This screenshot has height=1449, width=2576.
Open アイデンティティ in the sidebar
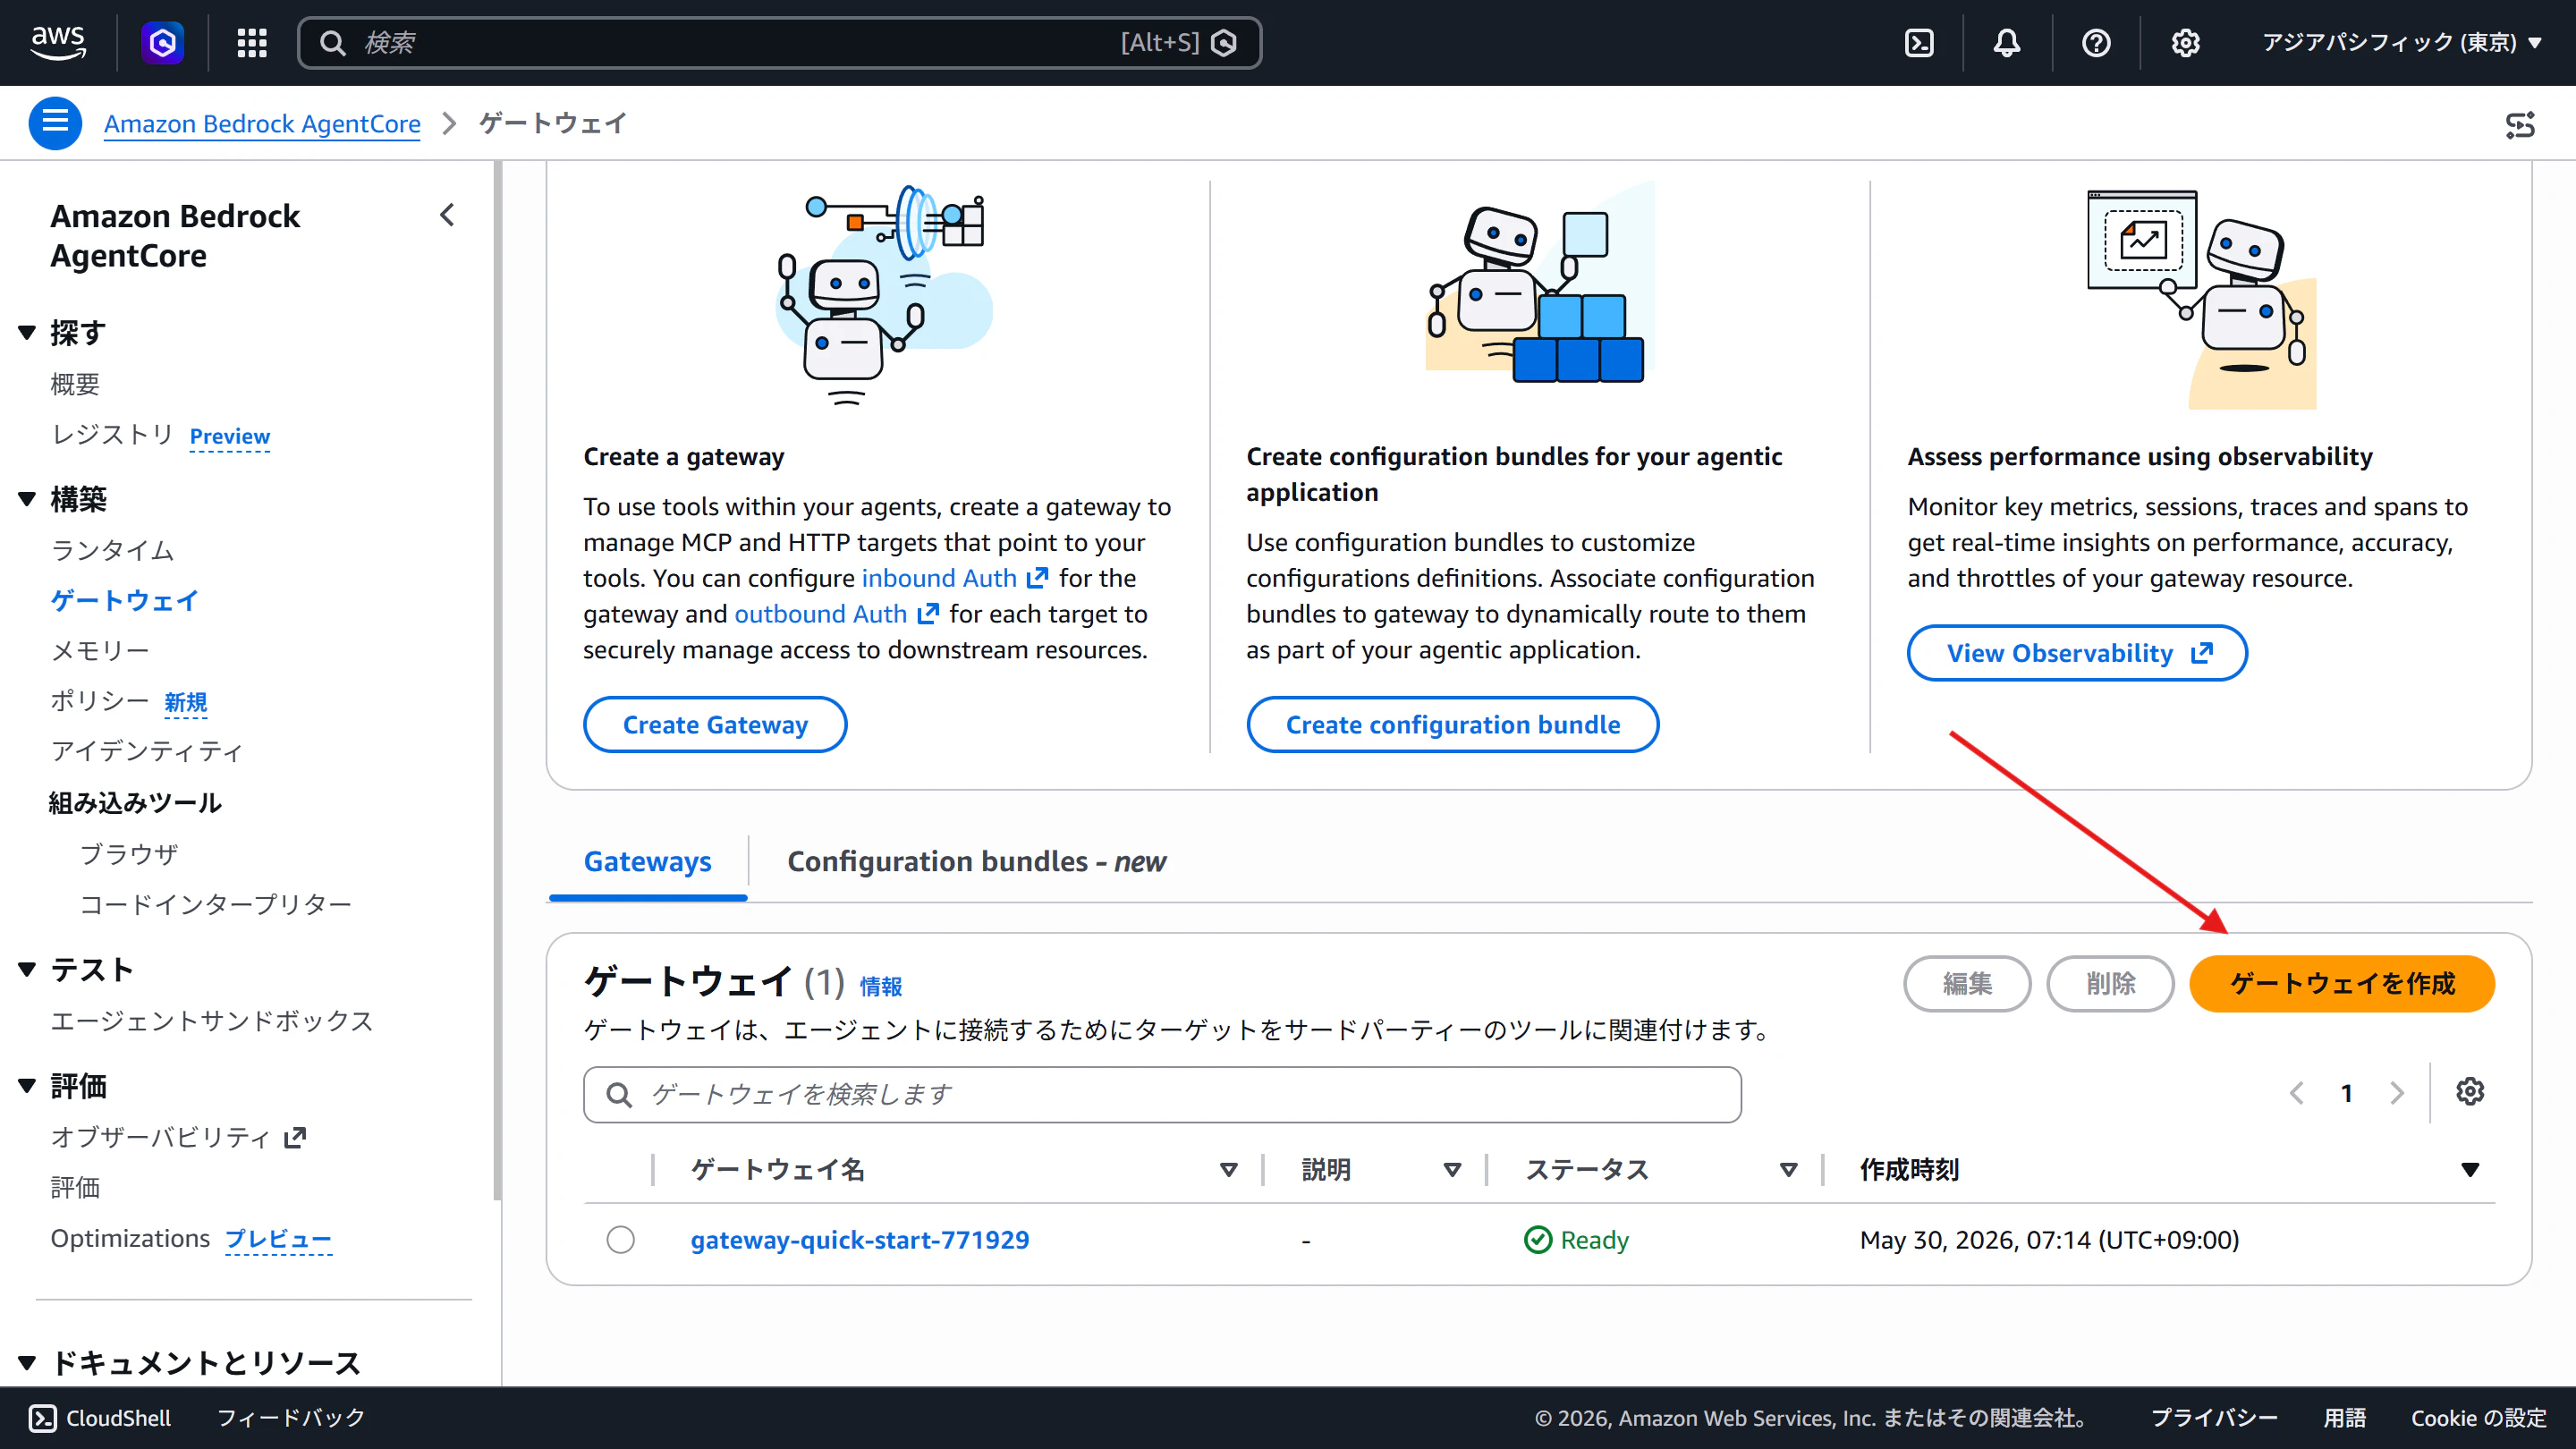pyautogui.click(x=147, y=751)
